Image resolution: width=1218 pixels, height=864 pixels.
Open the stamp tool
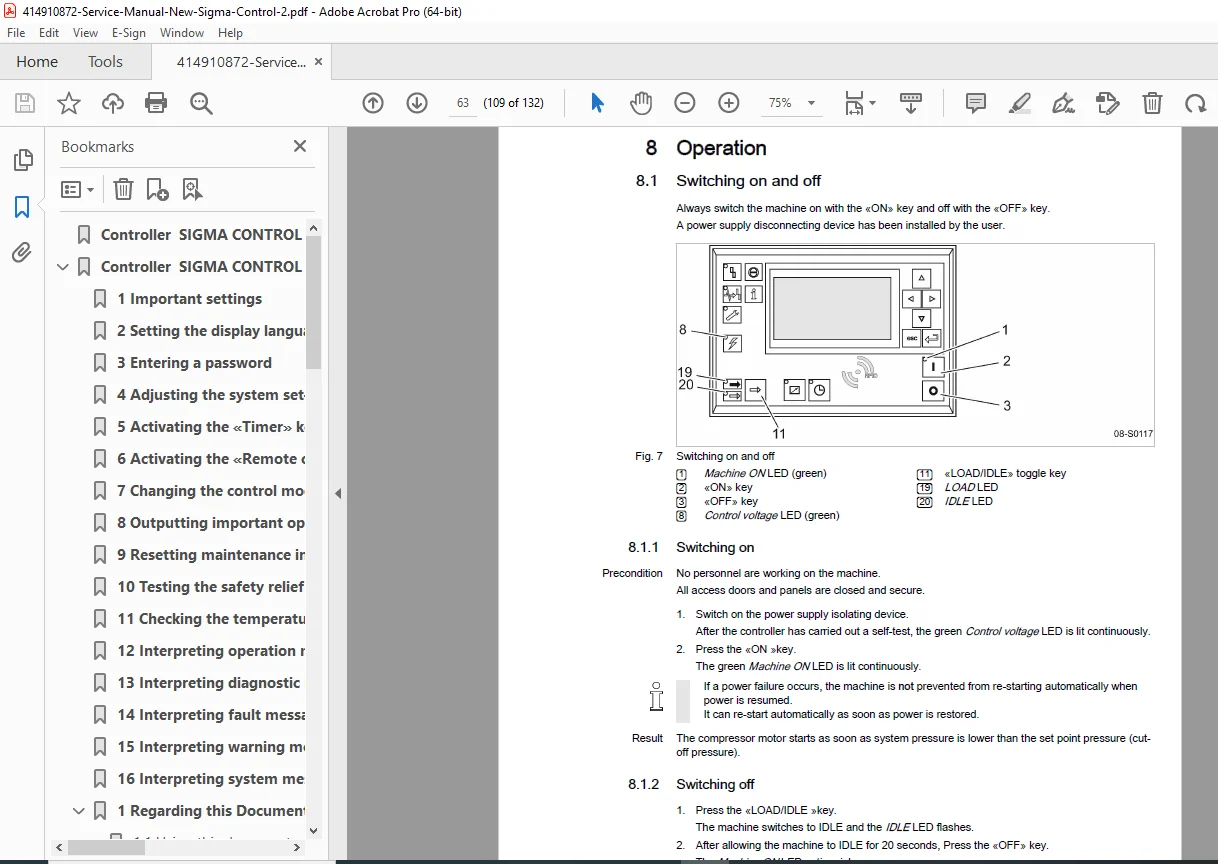(1107, 103)
